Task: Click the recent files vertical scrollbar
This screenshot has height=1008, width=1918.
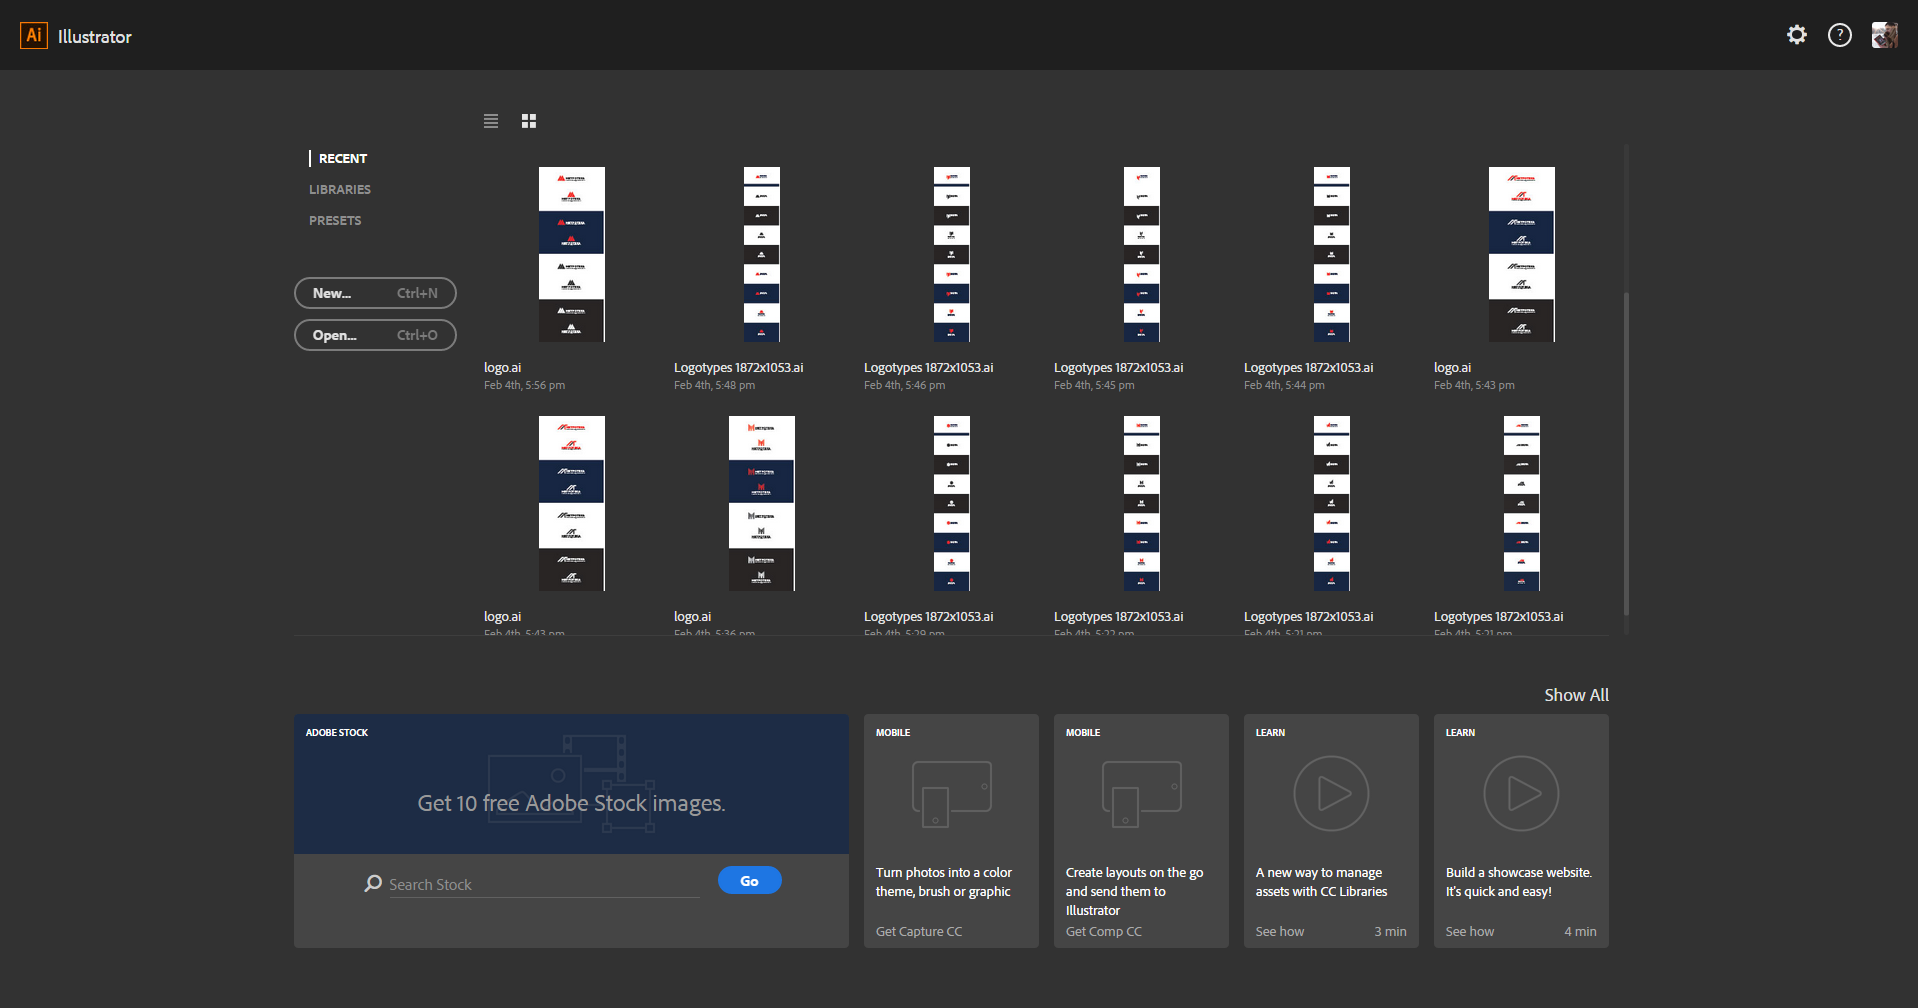Action: click(1626, 455)
